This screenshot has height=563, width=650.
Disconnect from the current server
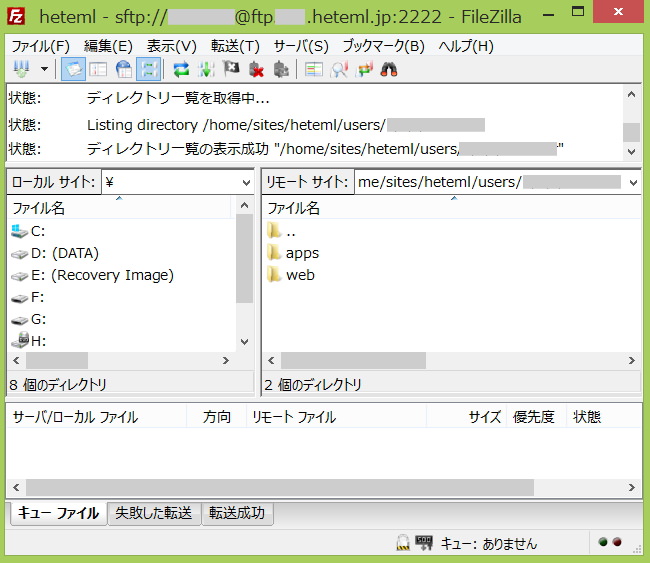coord(256,69)
